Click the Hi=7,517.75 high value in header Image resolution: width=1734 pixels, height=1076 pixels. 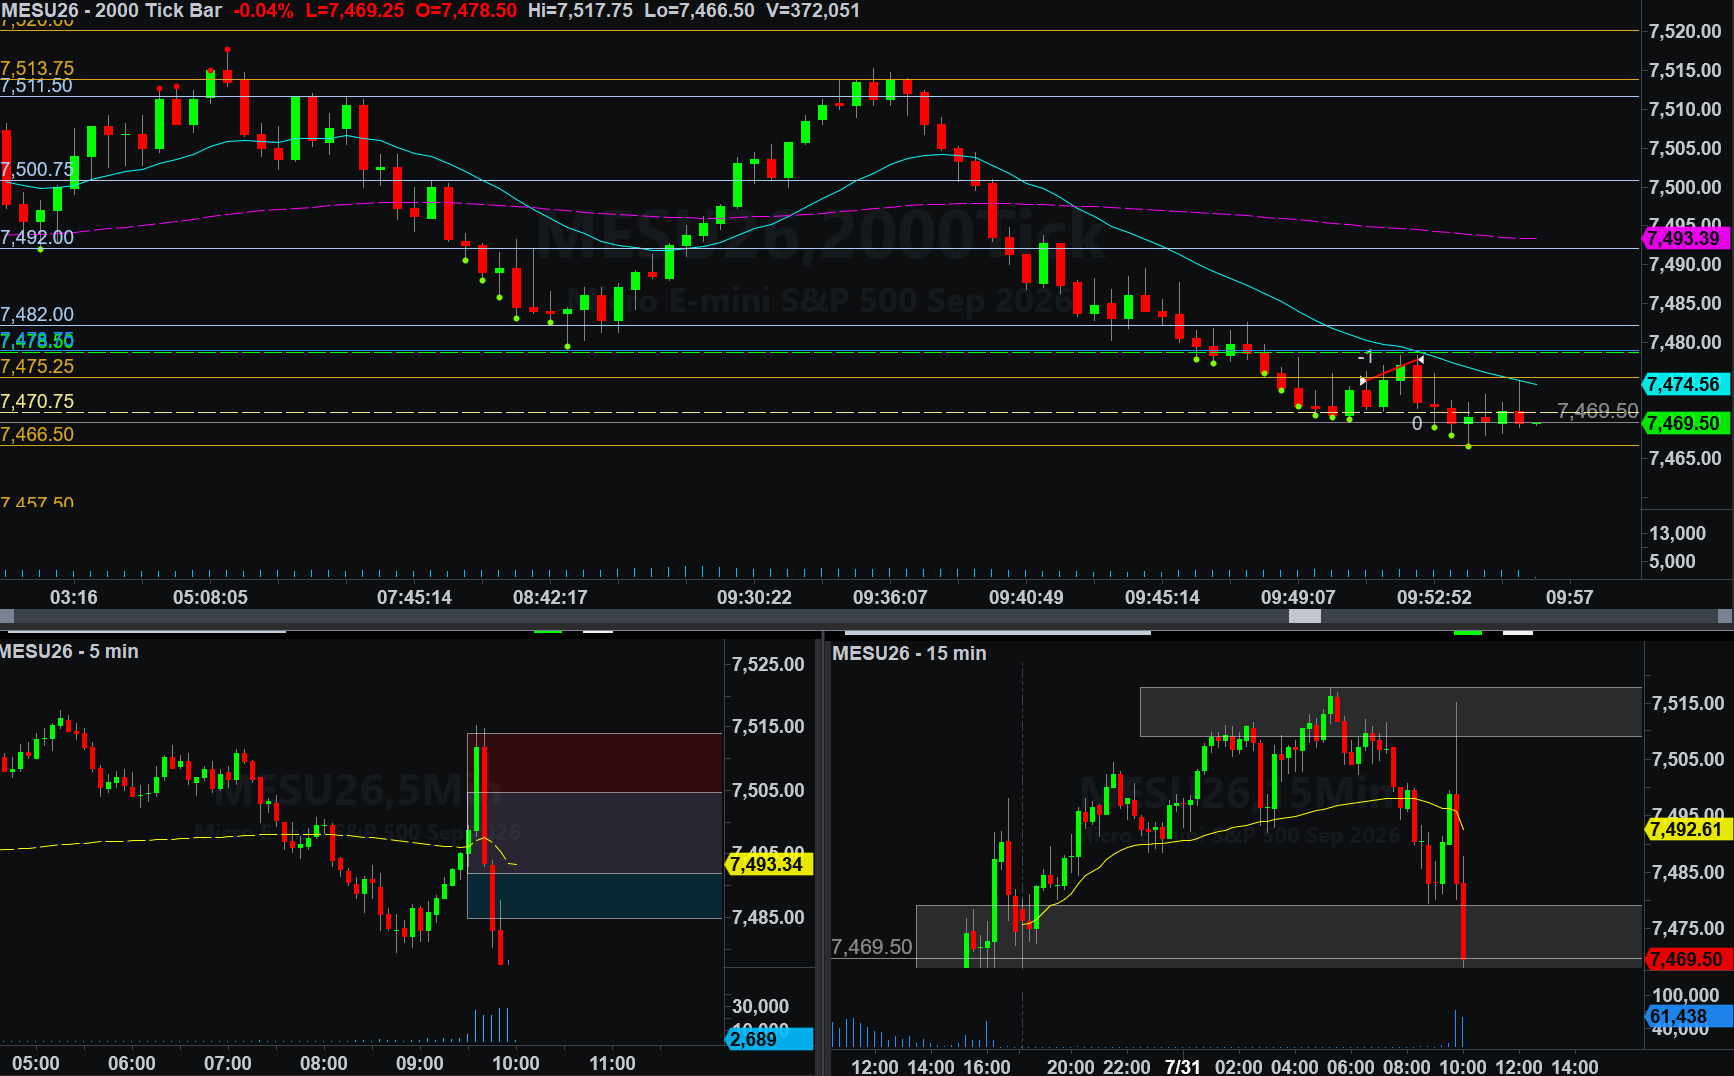pos(580,11)
